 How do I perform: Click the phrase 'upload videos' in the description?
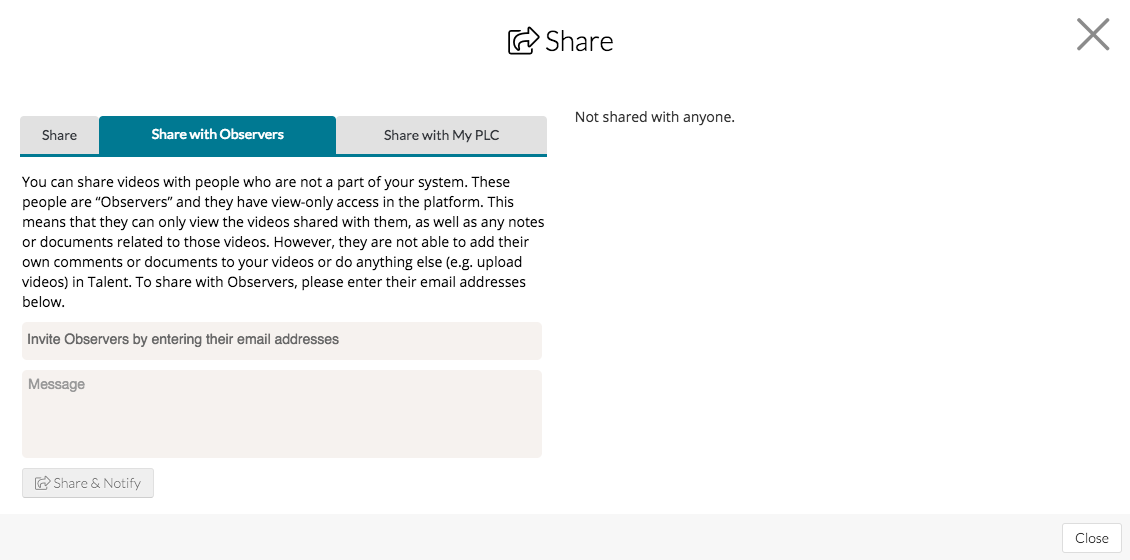pyautogui.click(x=490, y=262)
